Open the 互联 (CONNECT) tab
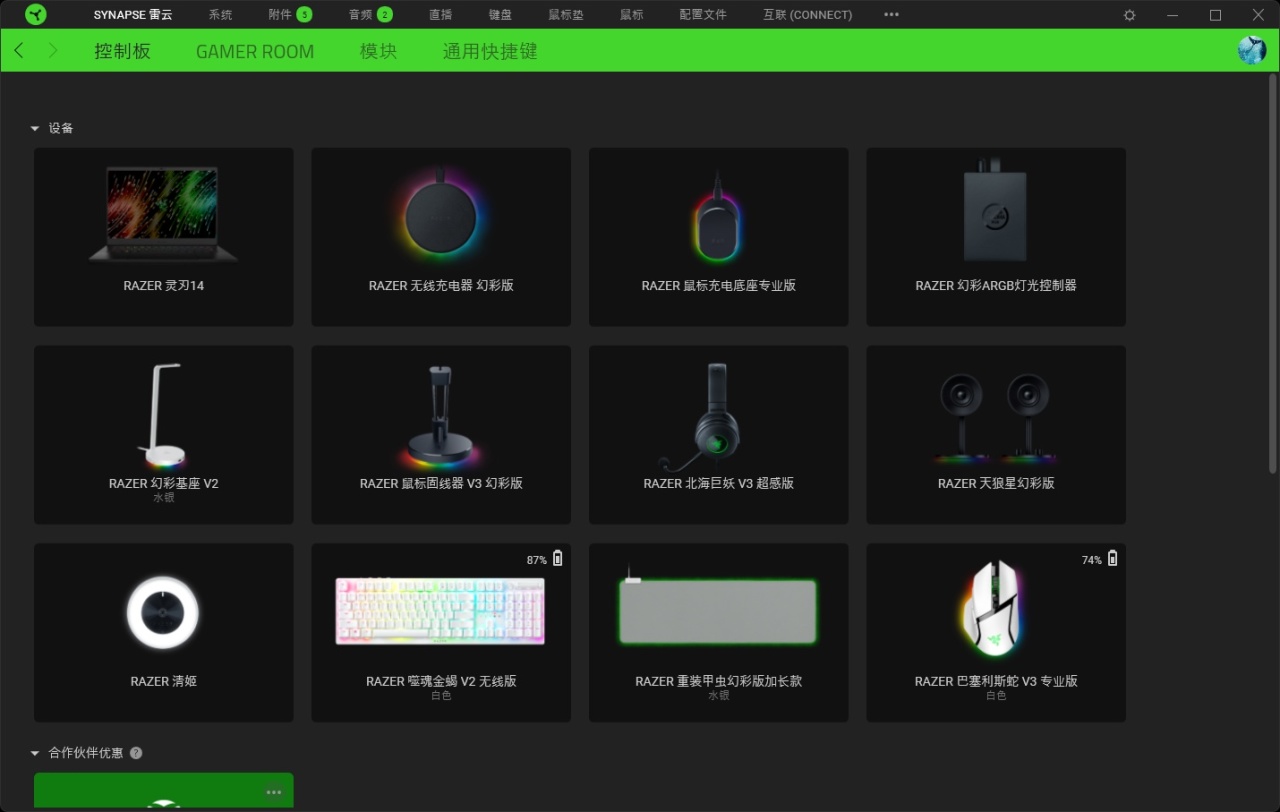Screen dimensions: 1280x812 (x=808, y=15)
